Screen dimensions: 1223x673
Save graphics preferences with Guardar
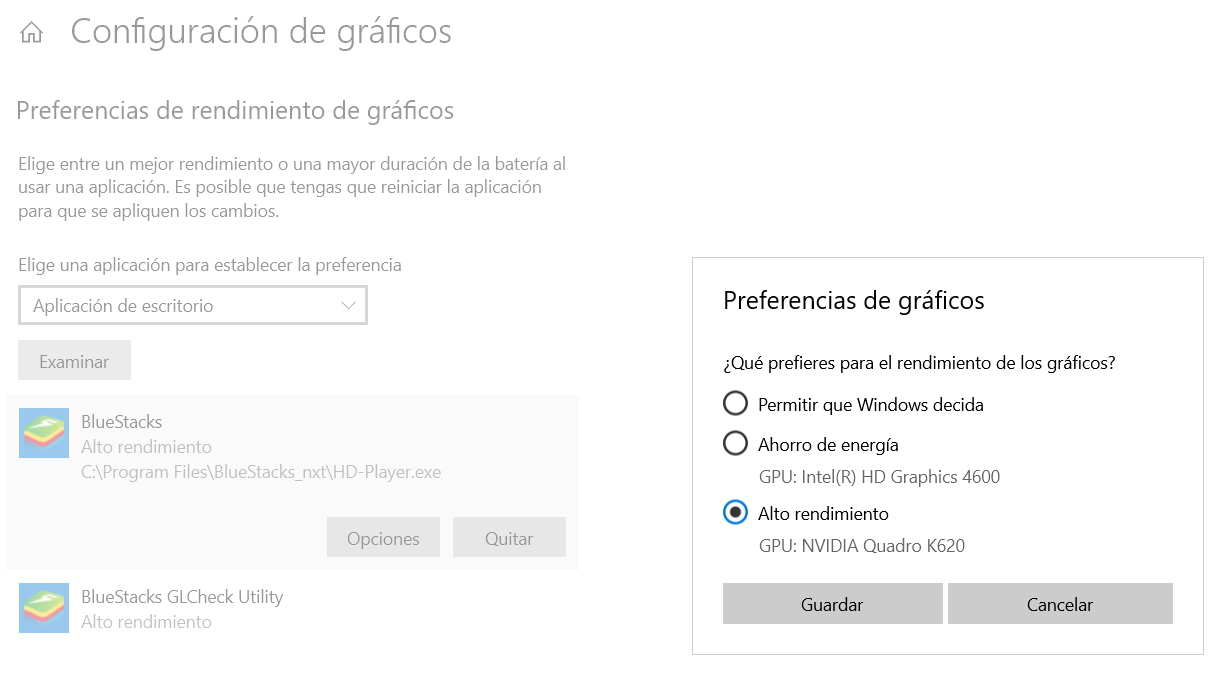pyautogui.click(x=832, y=603)
